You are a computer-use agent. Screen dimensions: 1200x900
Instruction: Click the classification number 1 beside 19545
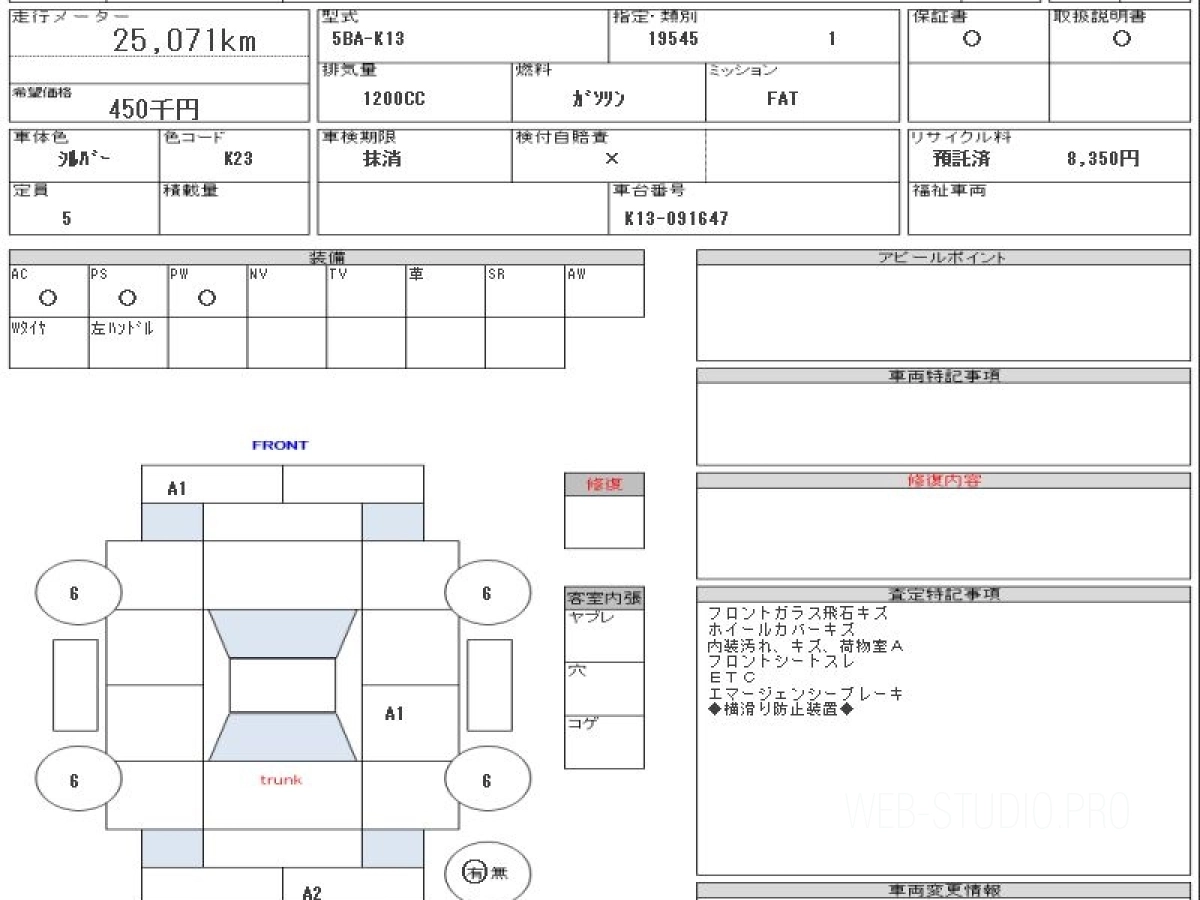click(x=831, y=40)
